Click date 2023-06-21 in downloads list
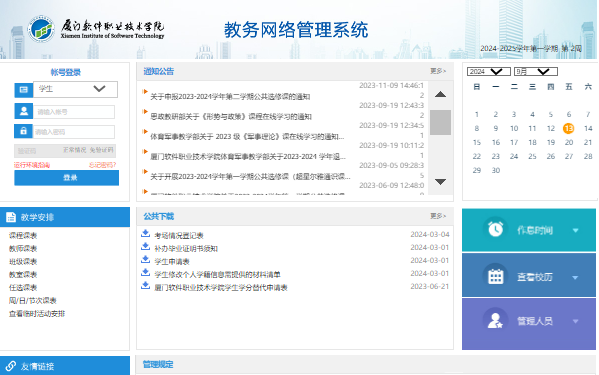 (x=430, y=286)
